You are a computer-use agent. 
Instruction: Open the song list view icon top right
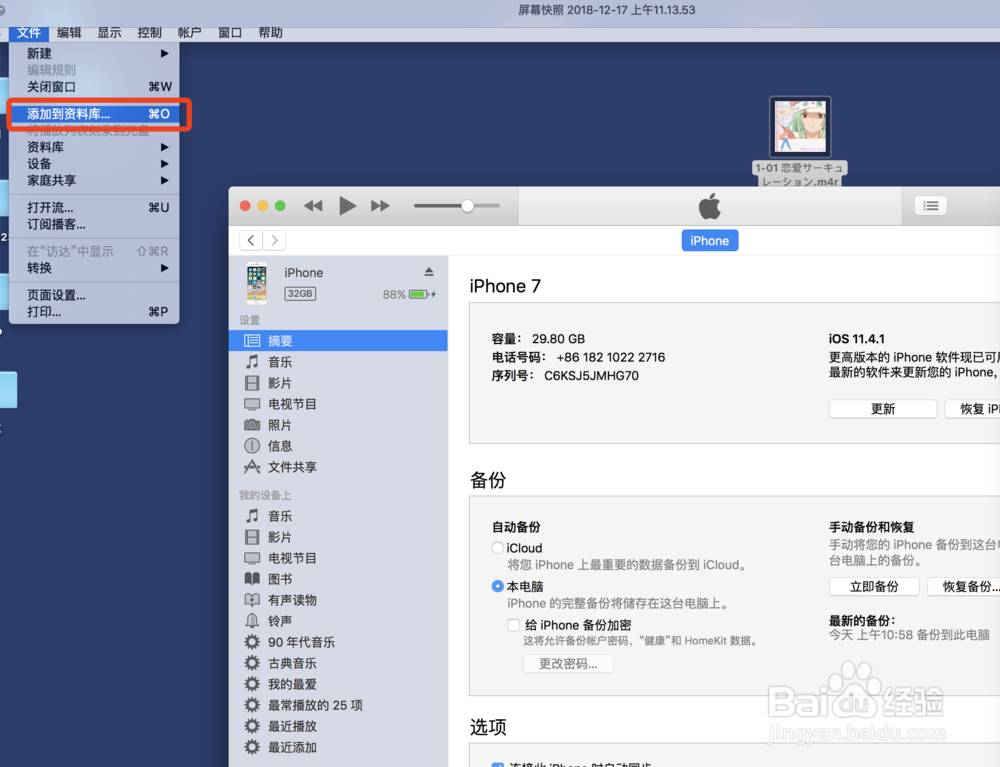click(x=930, y=206)
